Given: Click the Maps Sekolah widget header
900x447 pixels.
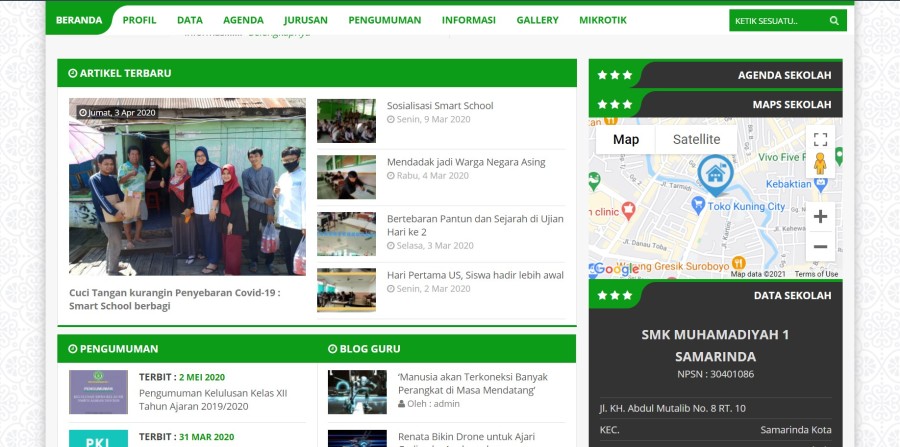Looking at the screenshot, I should click(x=715, y=104).
